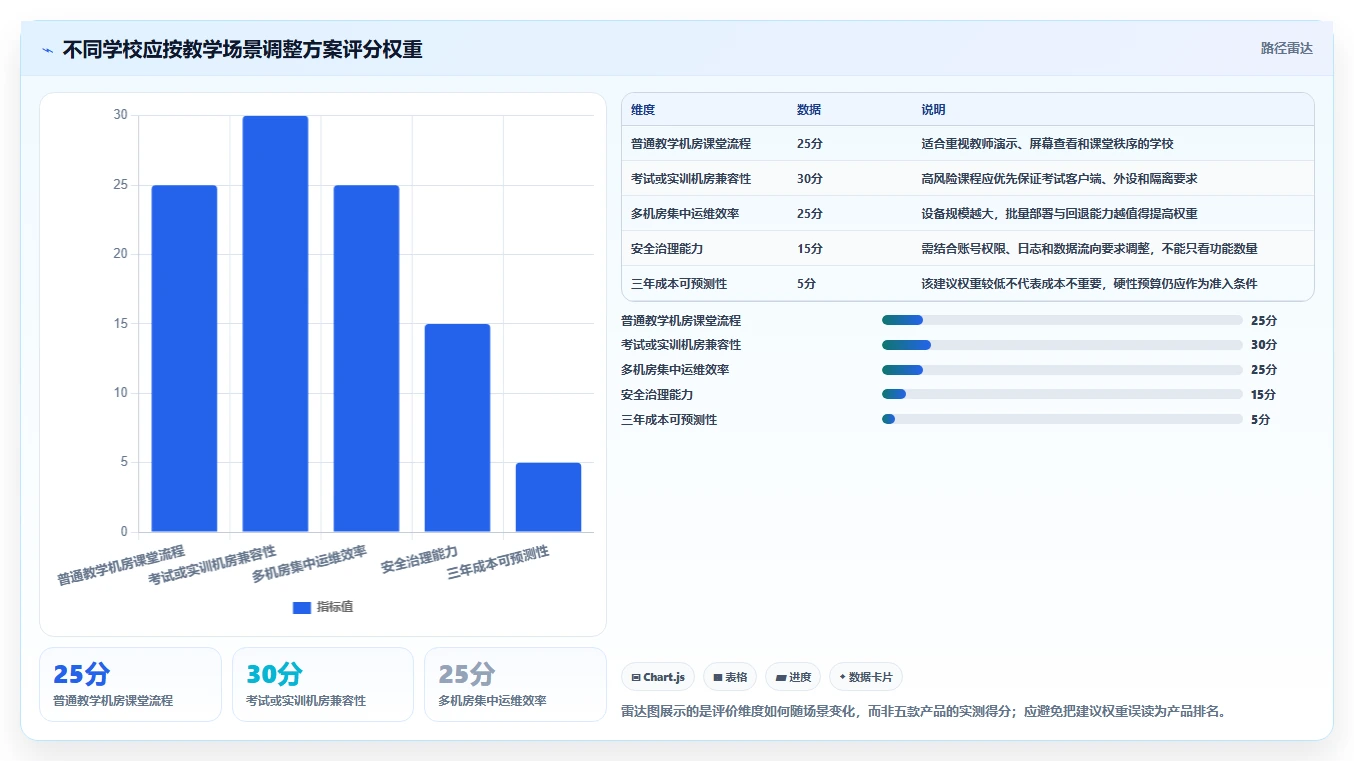Click description starting 该建议权重较低不代表成本不重要
Image resolution: width=1354 pixels, height=761 pixels.
click(x=1089, y=284)
